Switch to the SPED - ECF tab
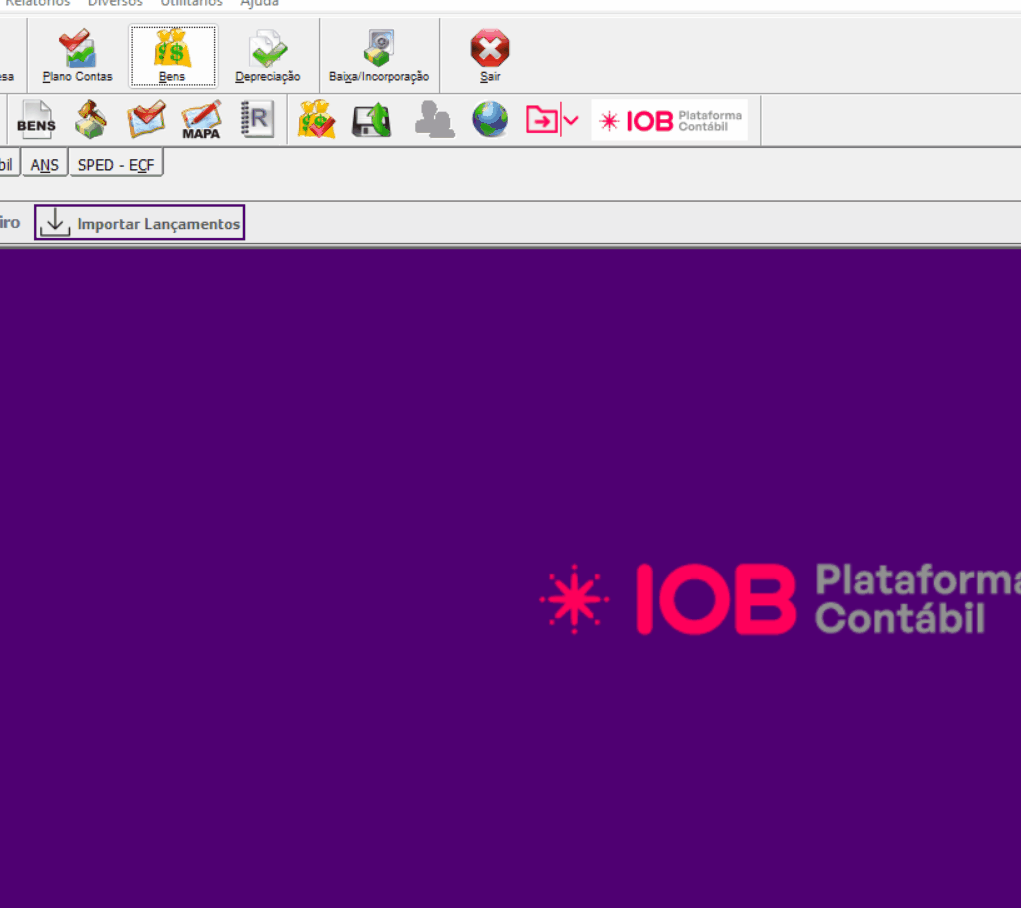The height and width of the screenshot is (908, 1021). coord(115,165)
